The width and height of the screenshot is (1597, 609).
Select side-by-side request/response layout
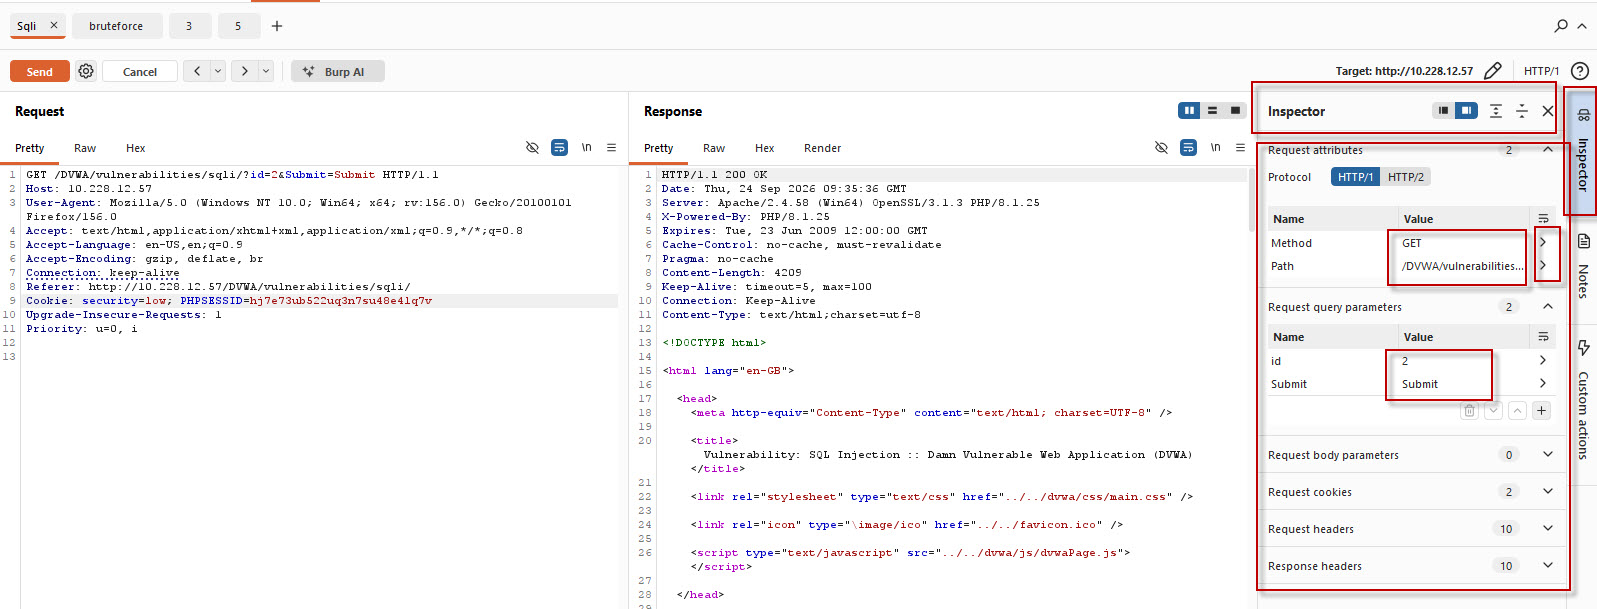1189,111
